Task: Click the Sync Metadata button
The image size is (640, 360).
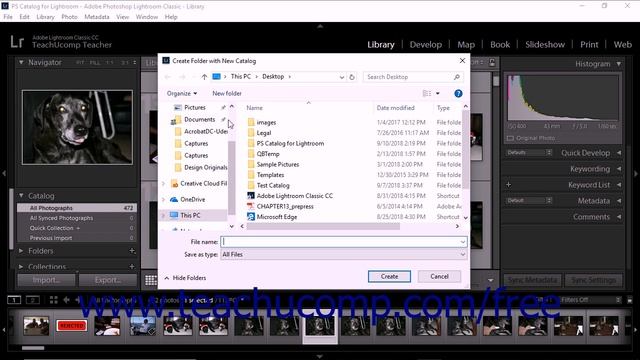Action: click(x=532, y=280)
